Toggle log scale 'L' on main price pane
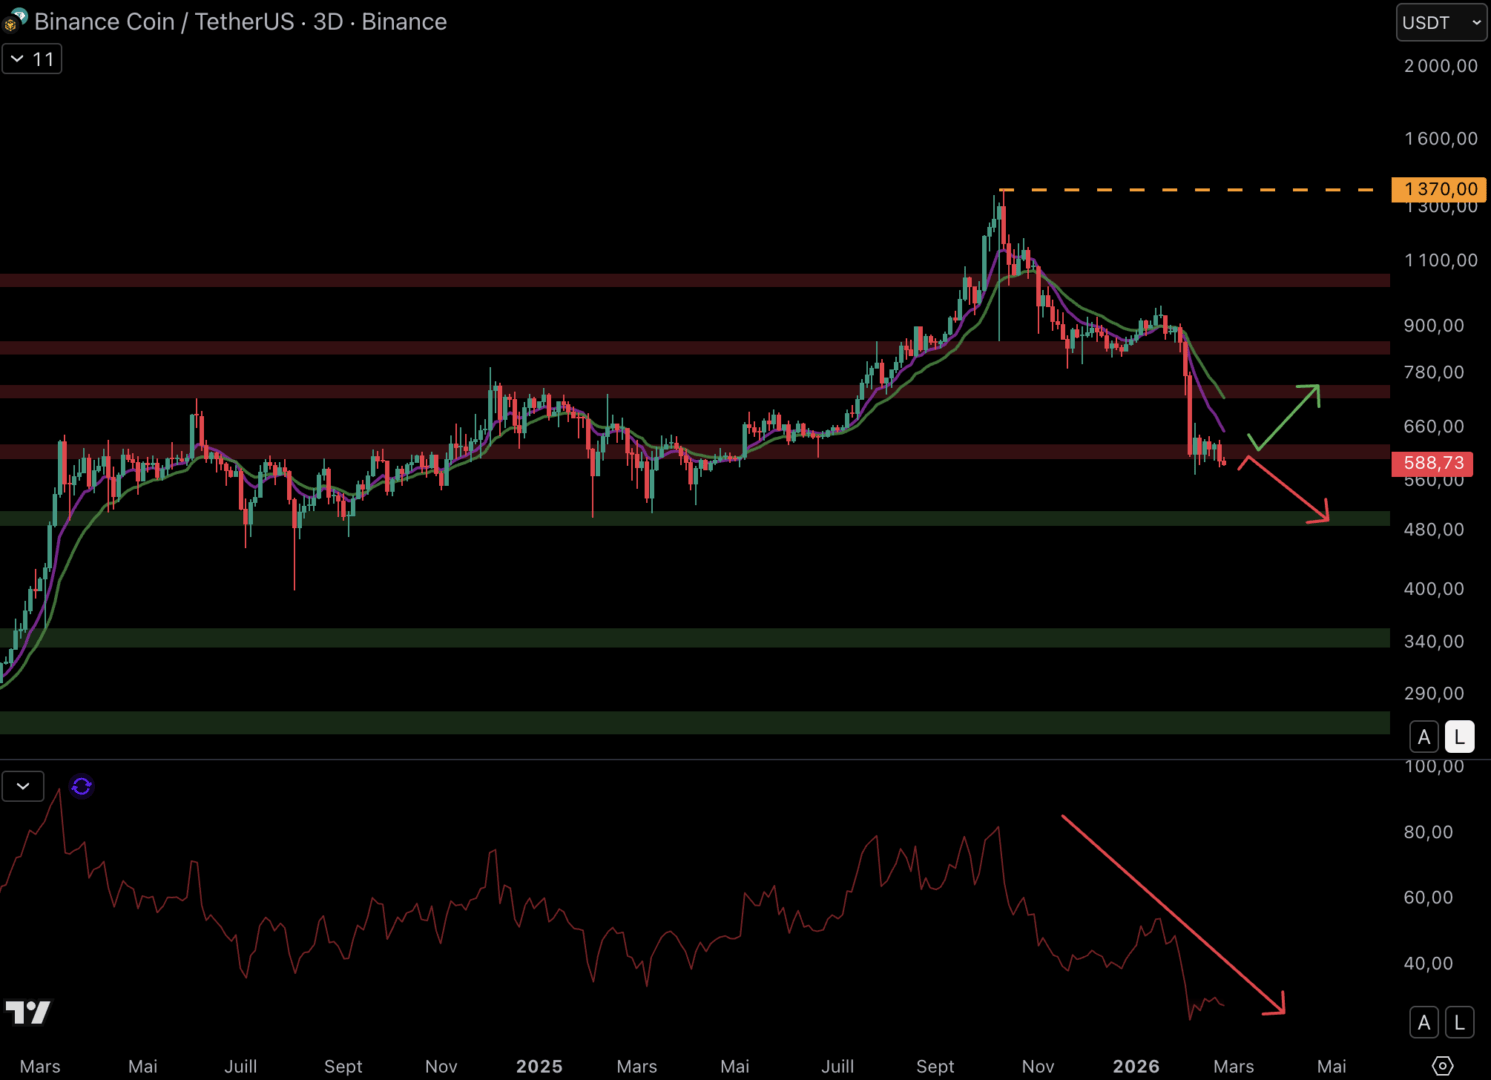1491x1080 pixels. pyautogui.click(x=1459, y=737)
